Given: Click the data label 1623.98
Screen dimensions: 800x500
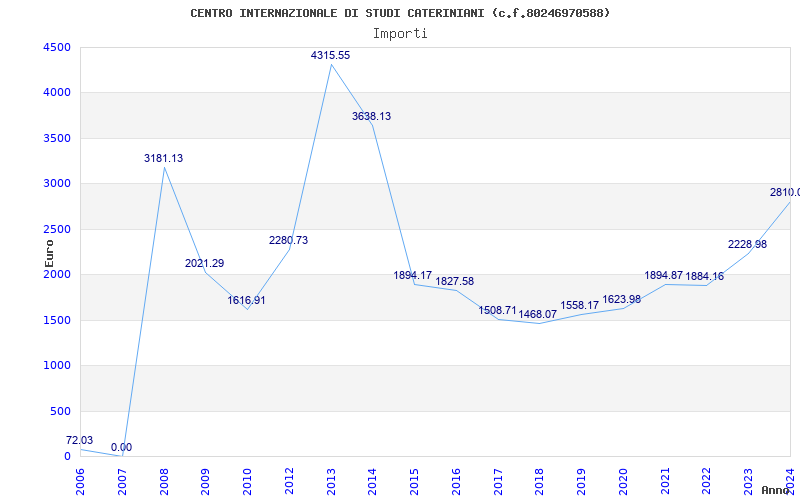Looking at the screenshot, I should [621, 299].
